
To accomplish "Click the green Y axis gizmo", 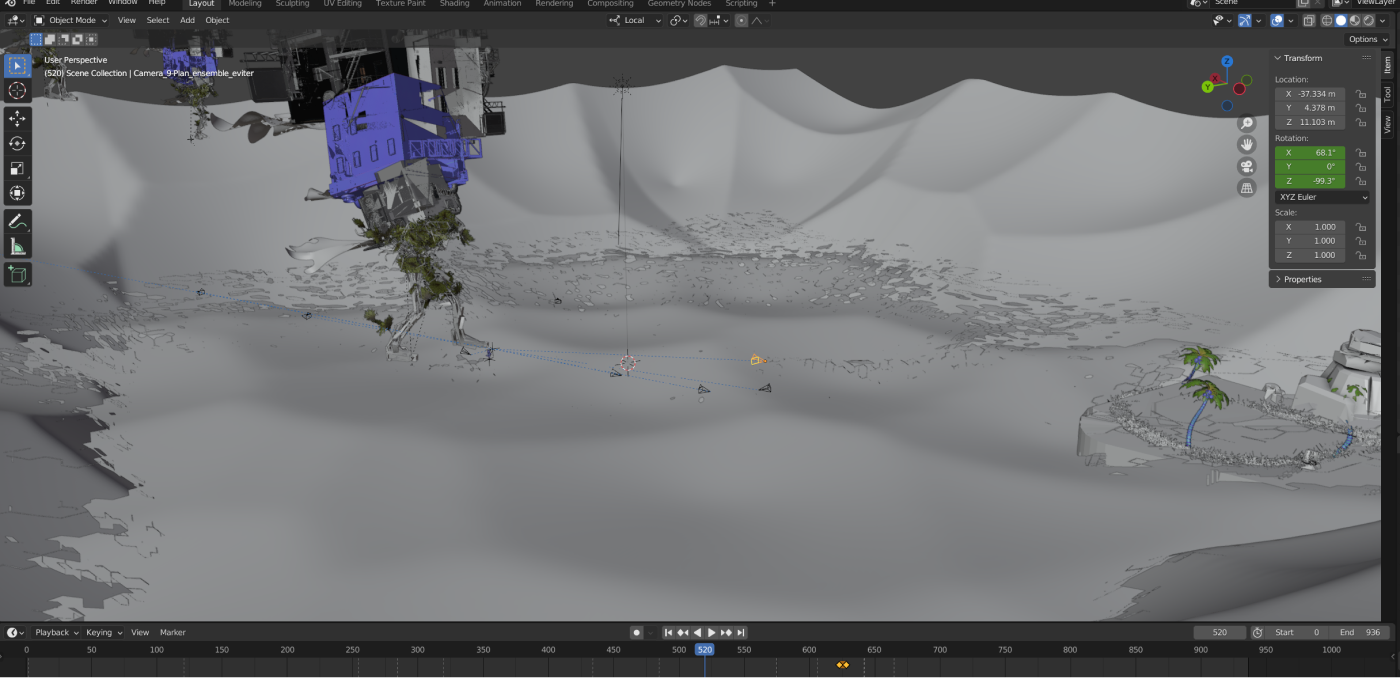I will click(1208, 88).
